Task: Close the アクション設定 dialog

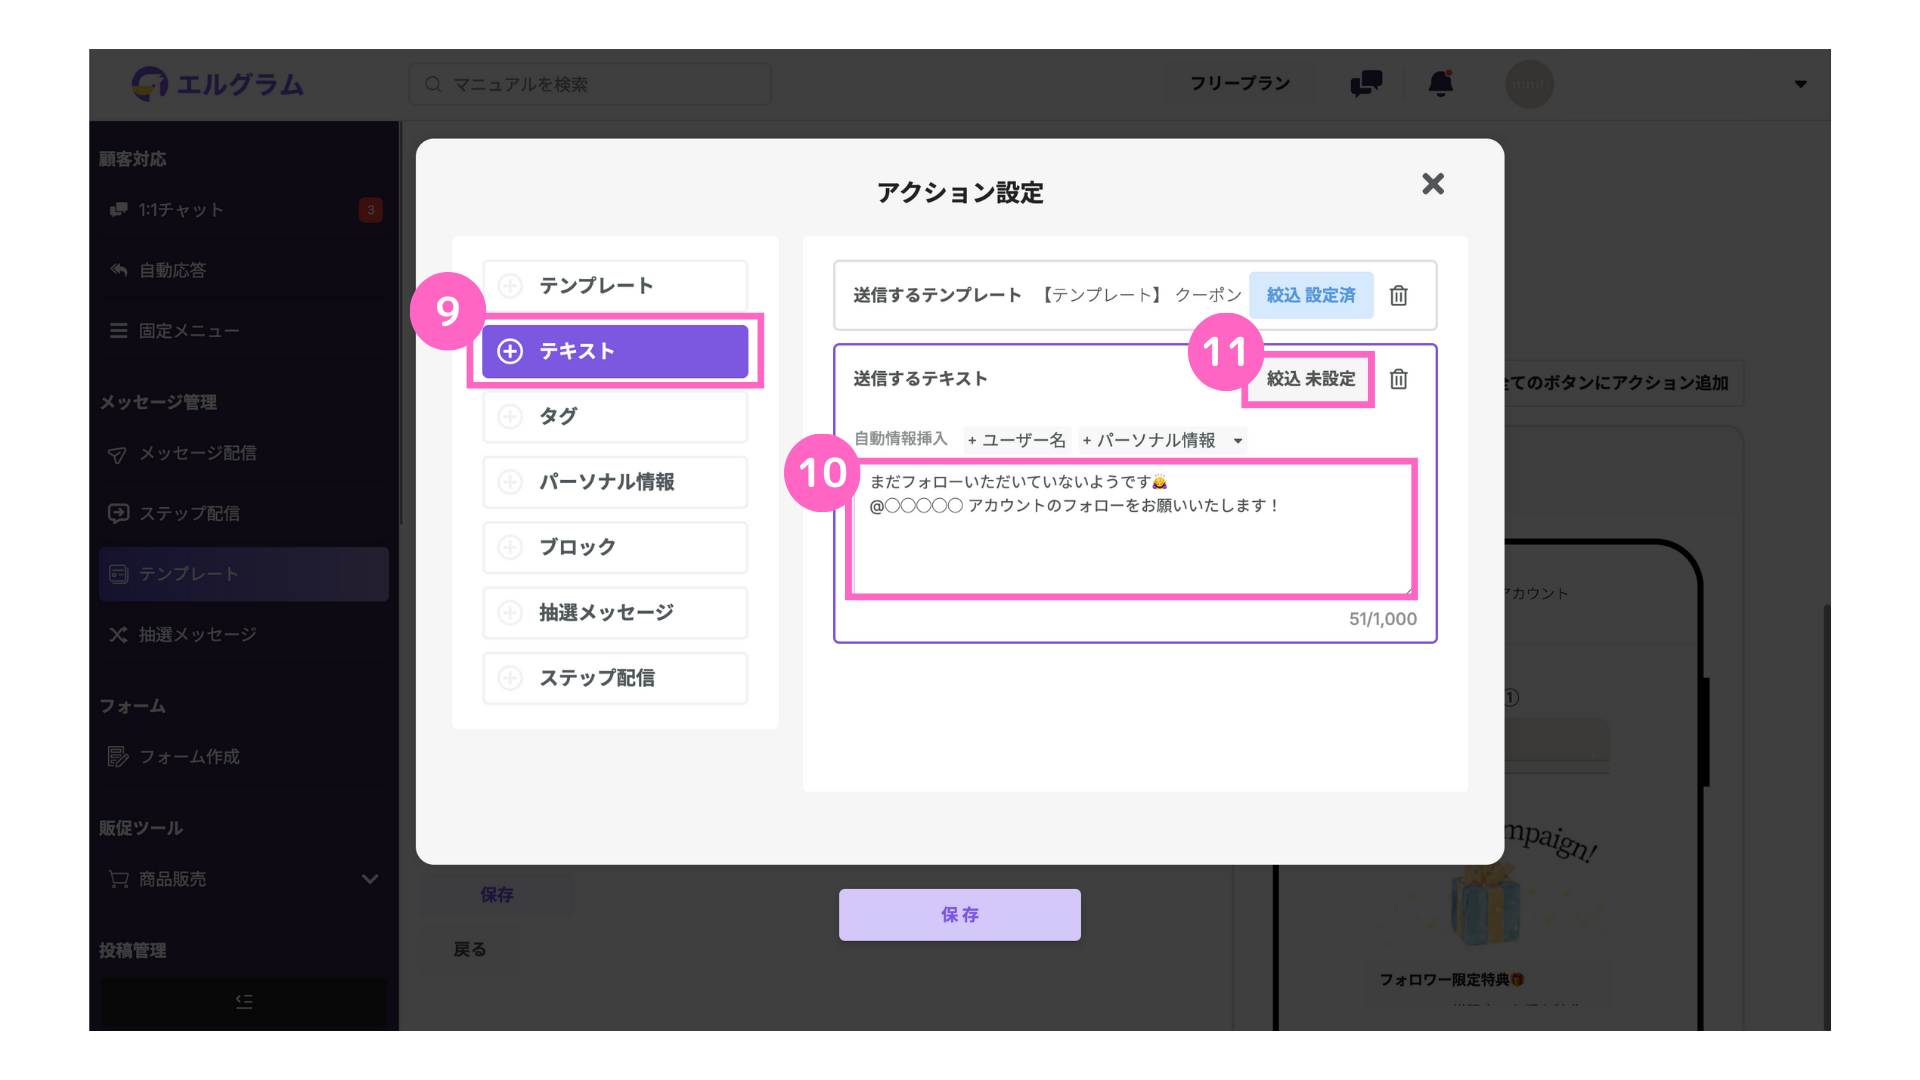Action: coord(1432,184)
